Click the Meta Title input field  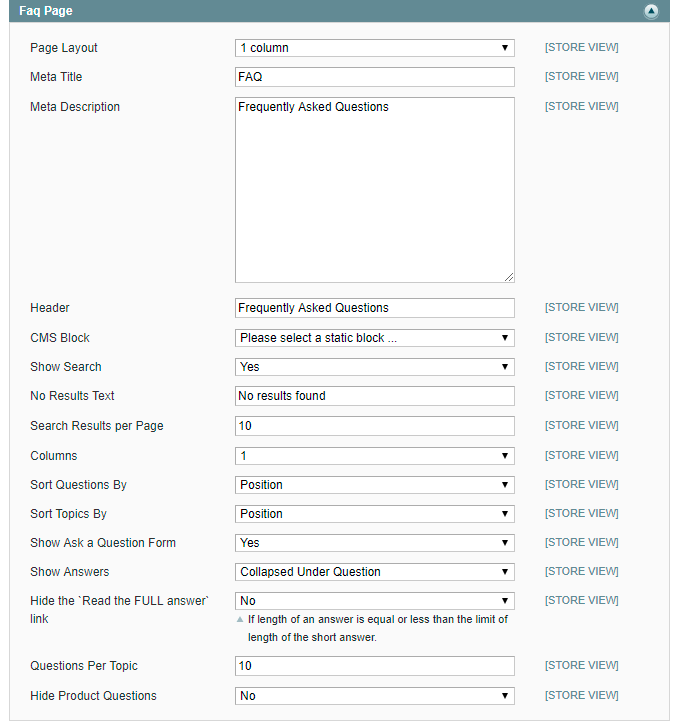[374, 77]
